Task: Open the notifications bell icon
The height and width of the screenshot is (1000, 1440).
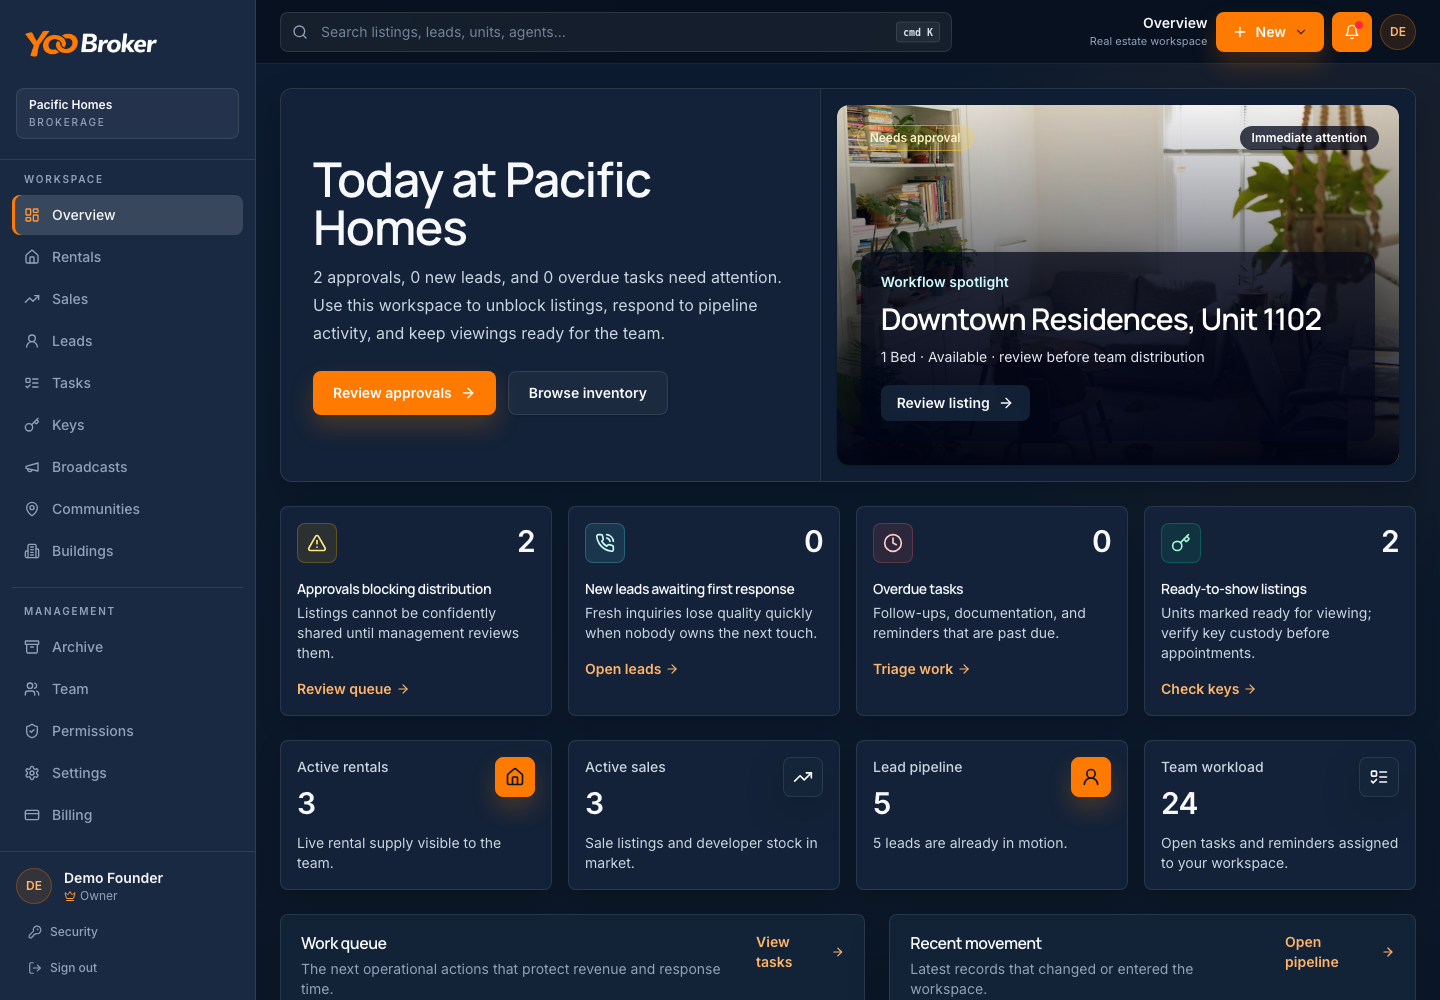Action: pyautogui.click(x=1351, y=31)
